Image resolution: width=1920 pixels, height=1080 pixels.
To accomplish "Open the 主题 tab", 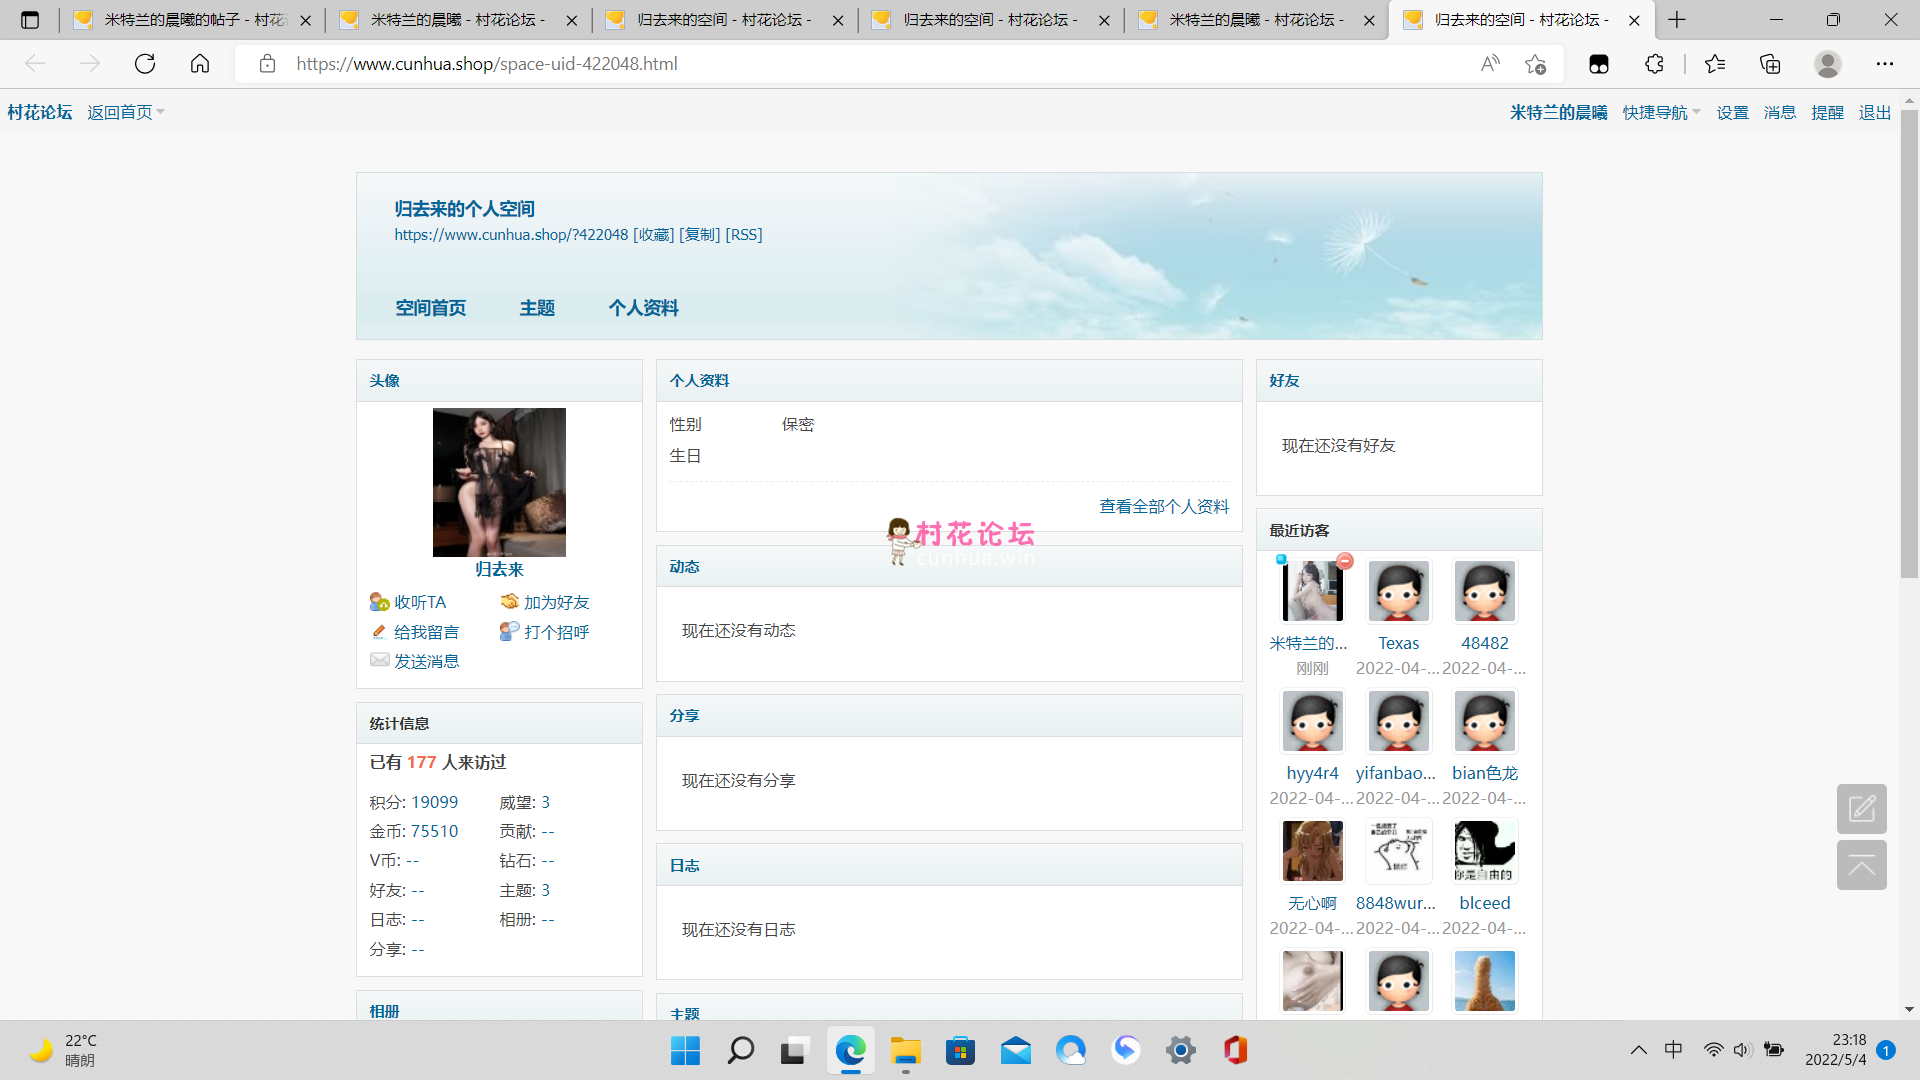I will (x=537, y=308).
